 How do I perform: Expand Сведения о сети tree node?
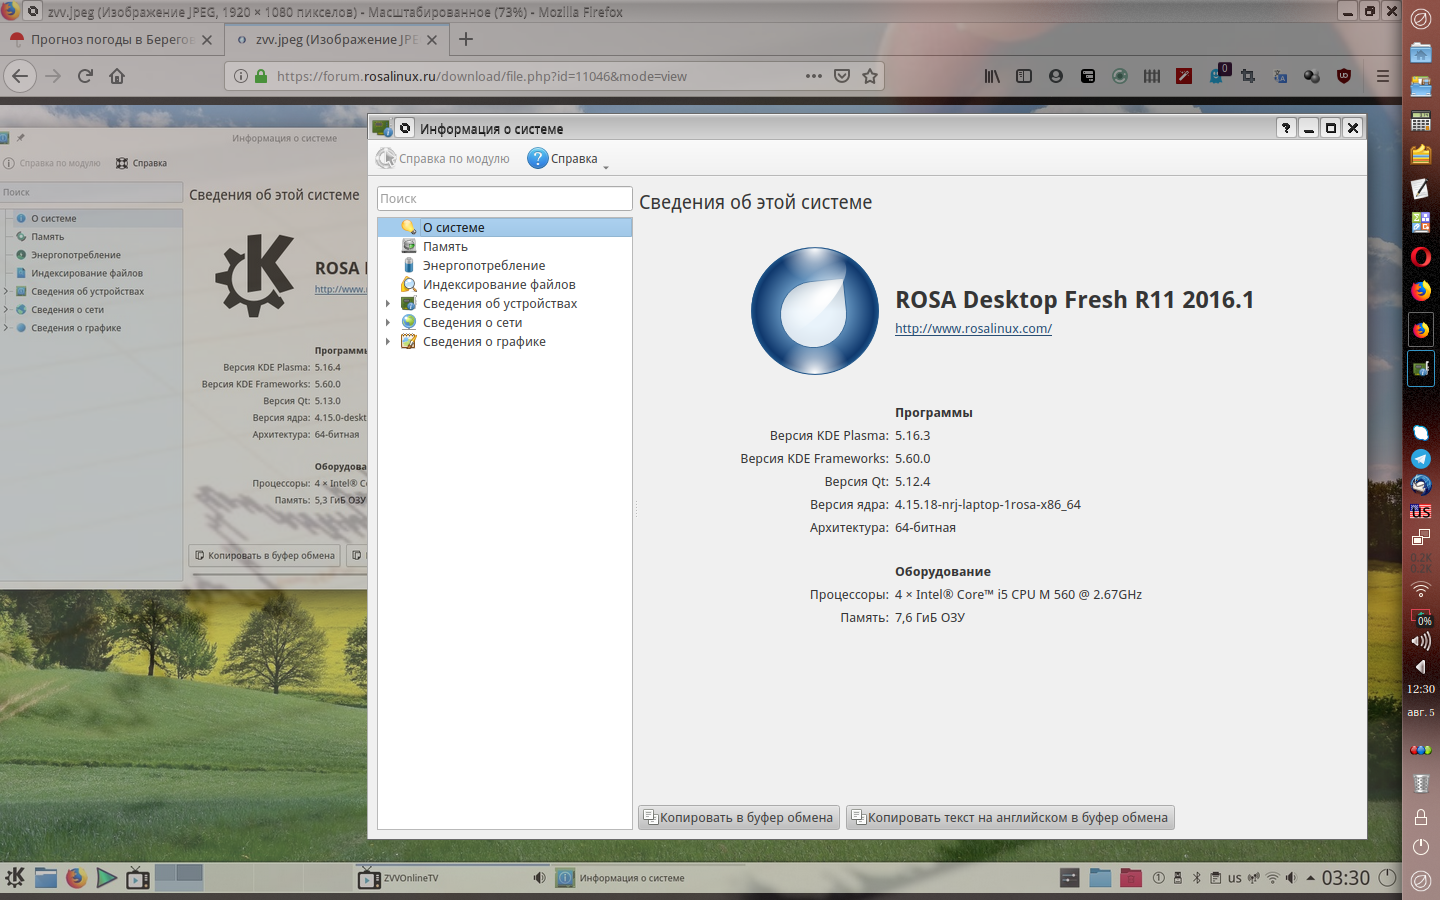388,322
